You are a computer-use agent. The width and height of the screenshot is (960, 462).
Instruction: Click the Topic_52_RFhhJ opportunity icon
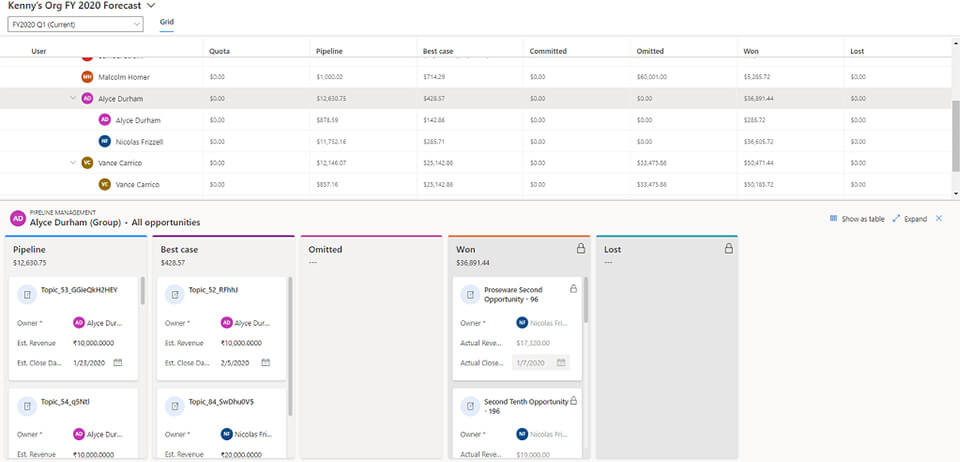[175, 295]
